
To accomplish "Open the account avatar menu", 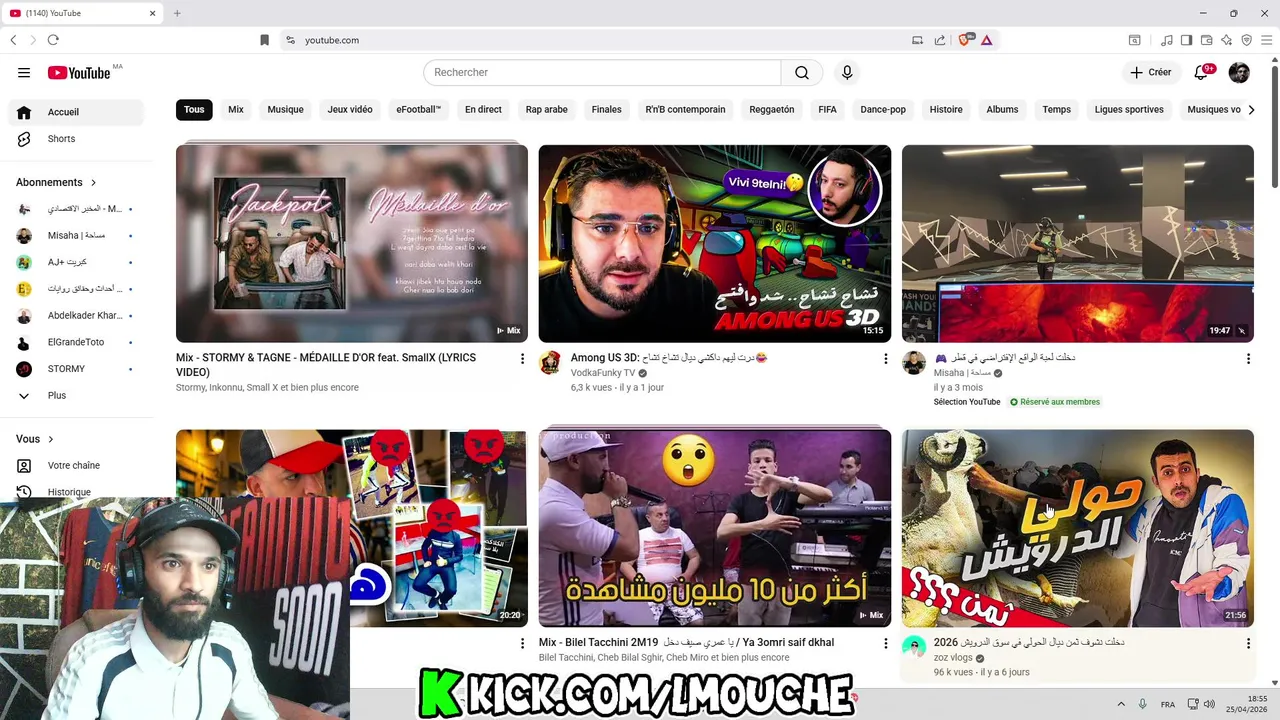I will (1239, 72).
